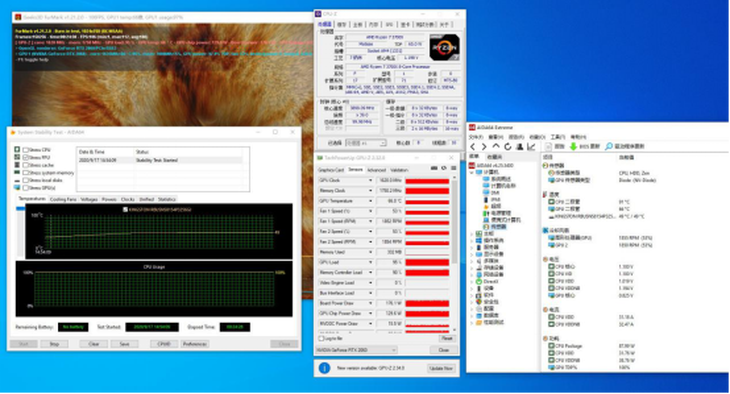Toggle the Stress FPU checkbox
This screenshot has height=394, width=730.
pos(26,157)
